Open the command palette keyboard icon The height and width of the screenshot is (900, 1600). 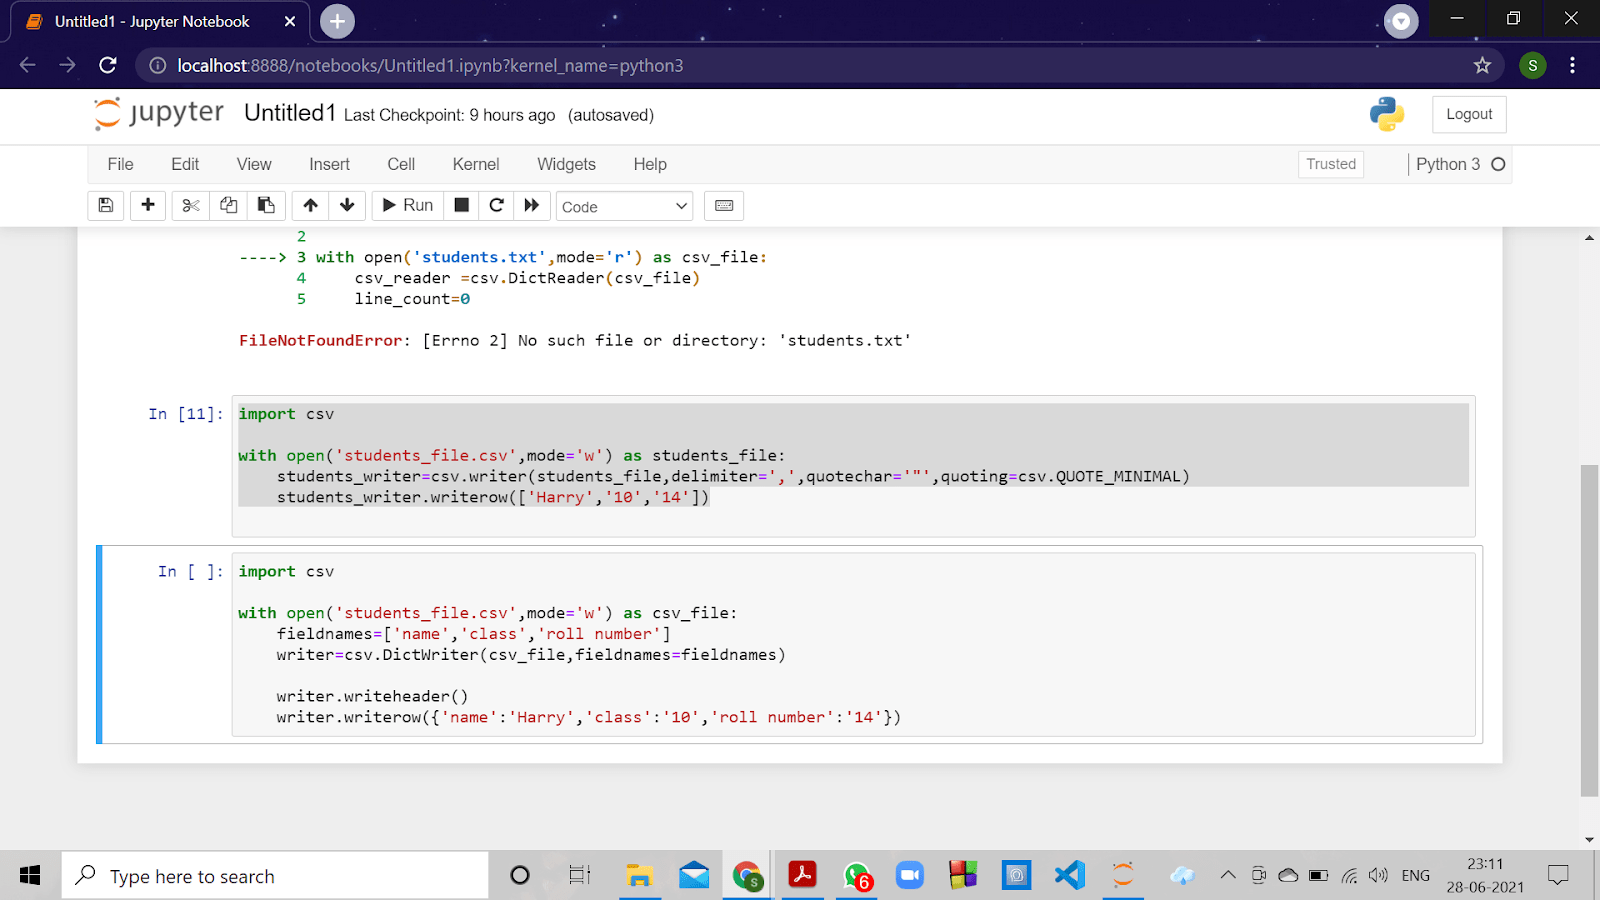(x=723, y=205)
